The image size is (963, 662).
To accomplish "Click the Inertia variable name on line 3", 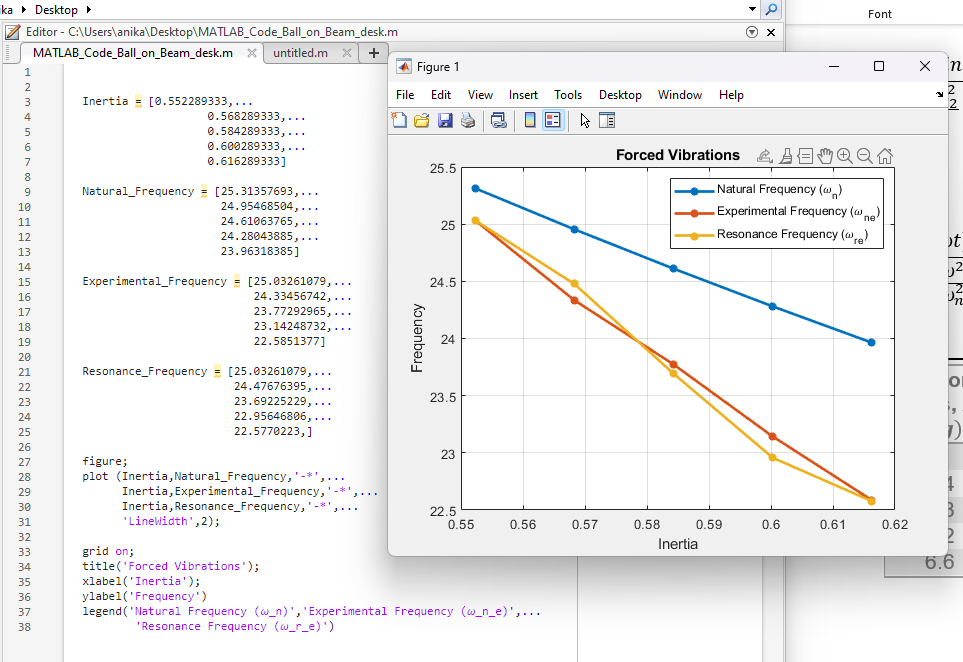I will [105, 101].
